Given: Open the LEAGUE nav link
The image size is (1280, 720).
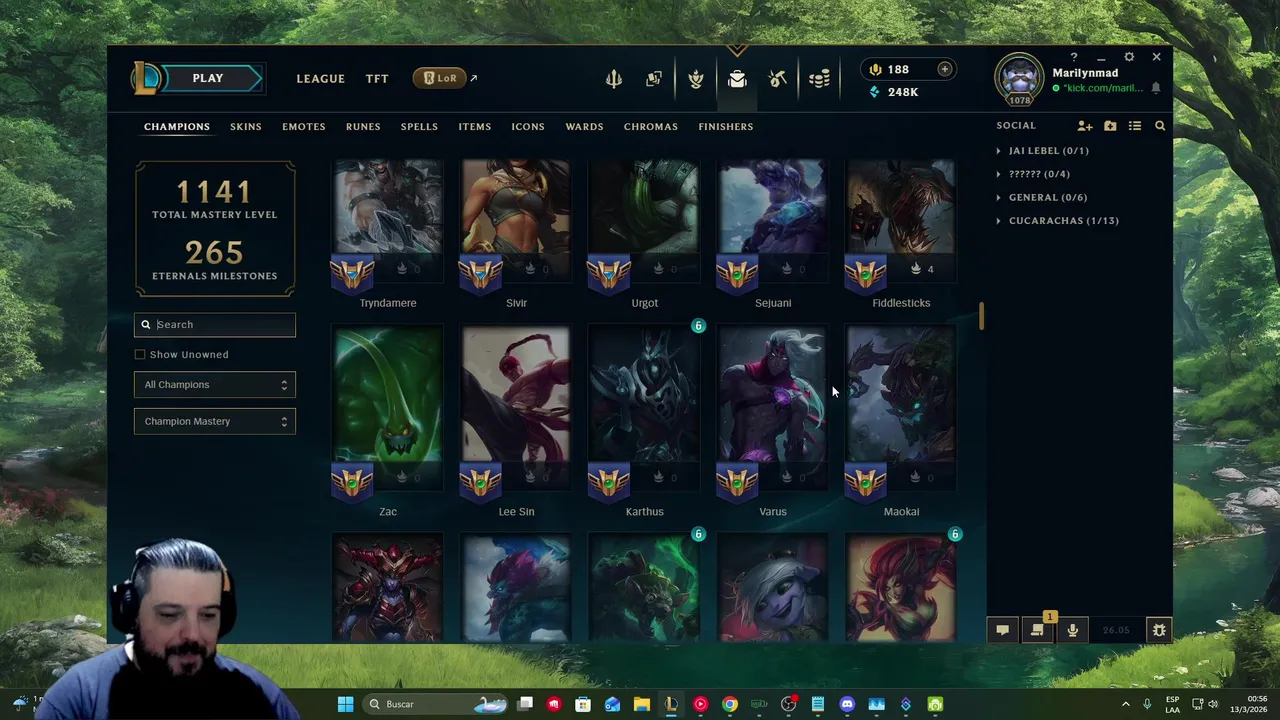Looking at the screenshot, I should tap(320, 79).
